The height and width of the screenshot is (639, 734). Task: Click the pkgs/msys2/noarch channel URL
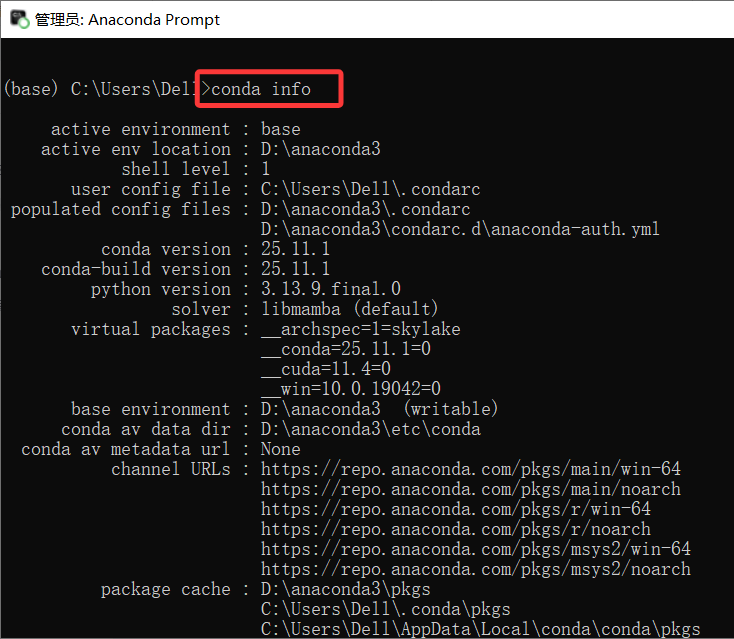click(476, 569)
